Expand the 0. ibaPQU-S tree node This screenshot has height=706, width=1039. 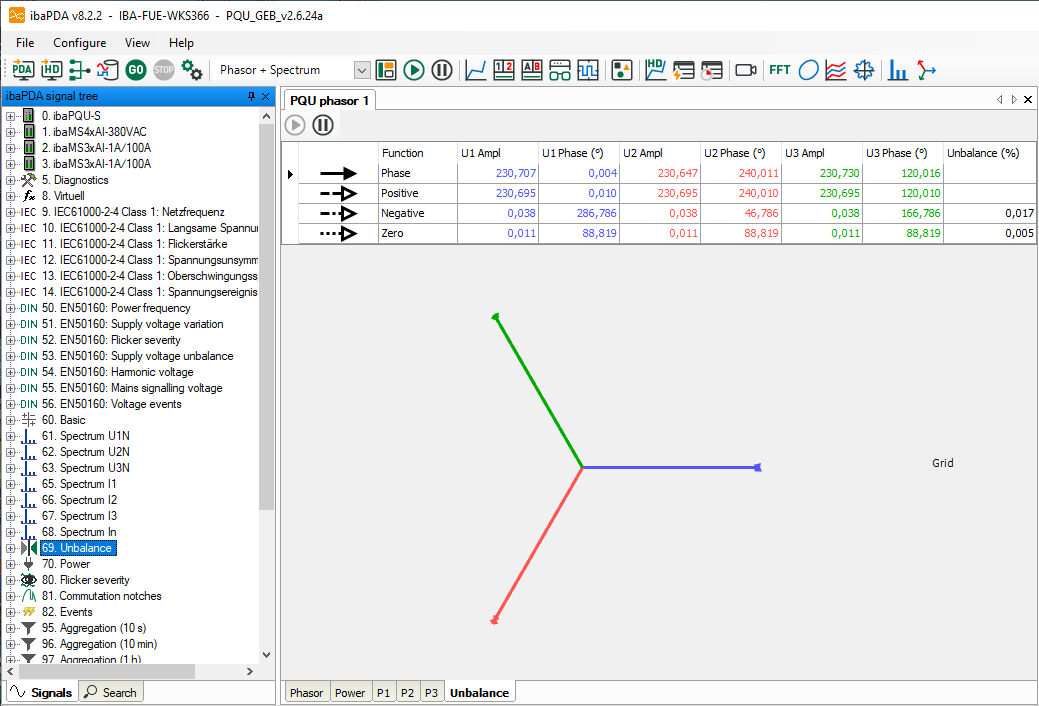click(x=11, y=116)
